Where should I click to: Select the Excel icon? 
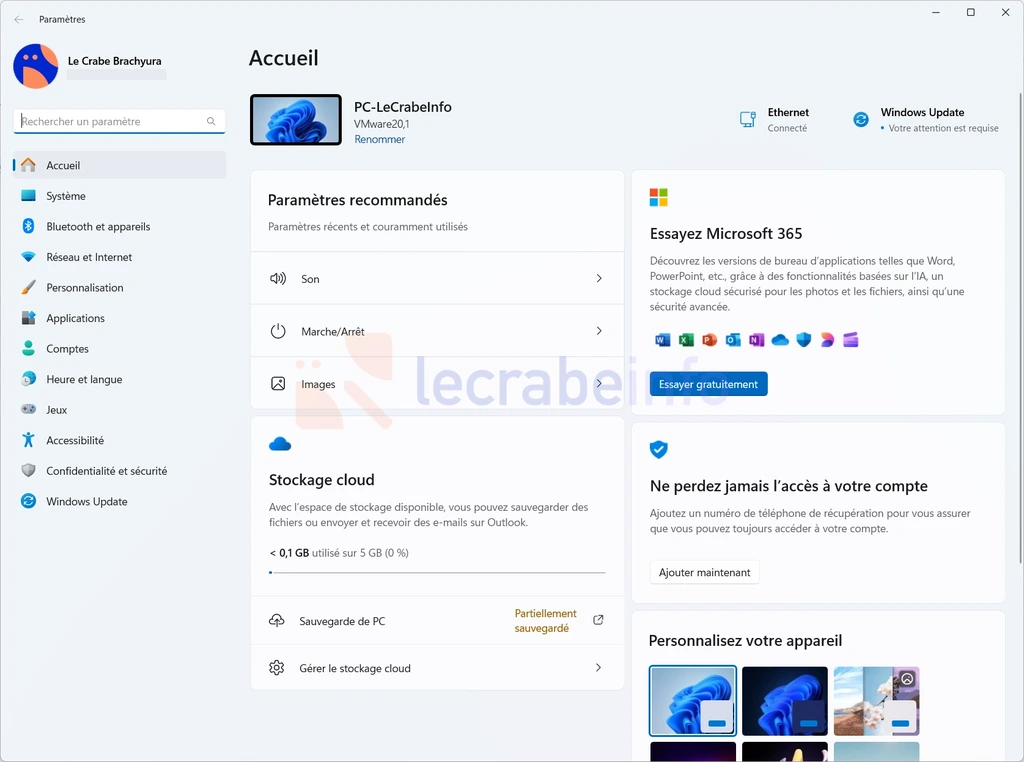(685, 340)
